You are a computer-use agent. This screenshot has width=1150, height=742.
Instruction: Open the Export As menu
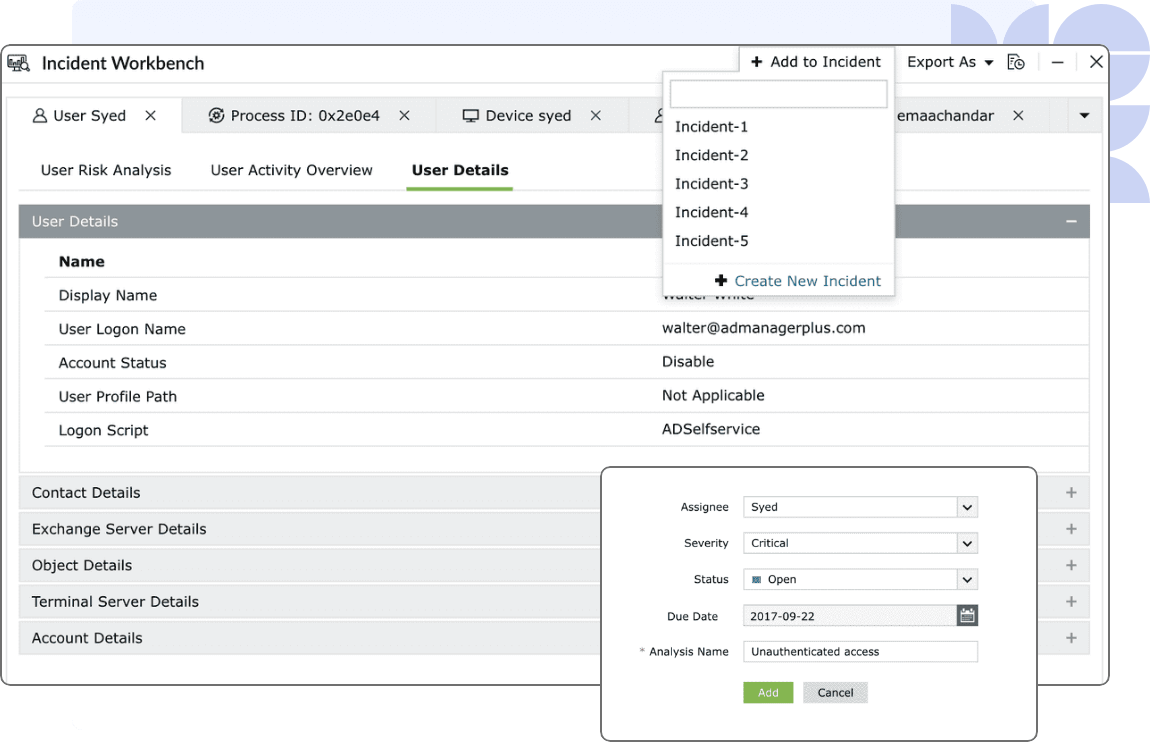[x=950, y=62]
